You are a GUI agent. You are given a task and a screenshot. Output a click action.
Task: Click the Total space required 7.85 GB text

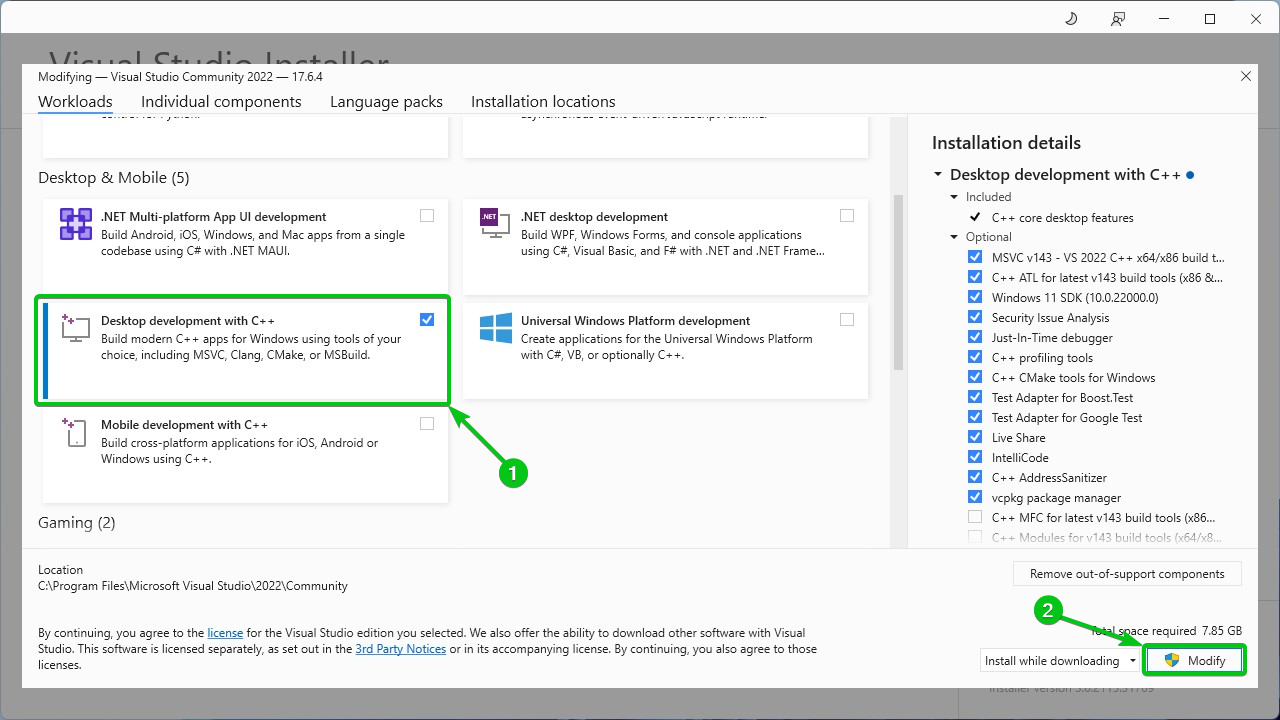click(x=1166, y=631)
